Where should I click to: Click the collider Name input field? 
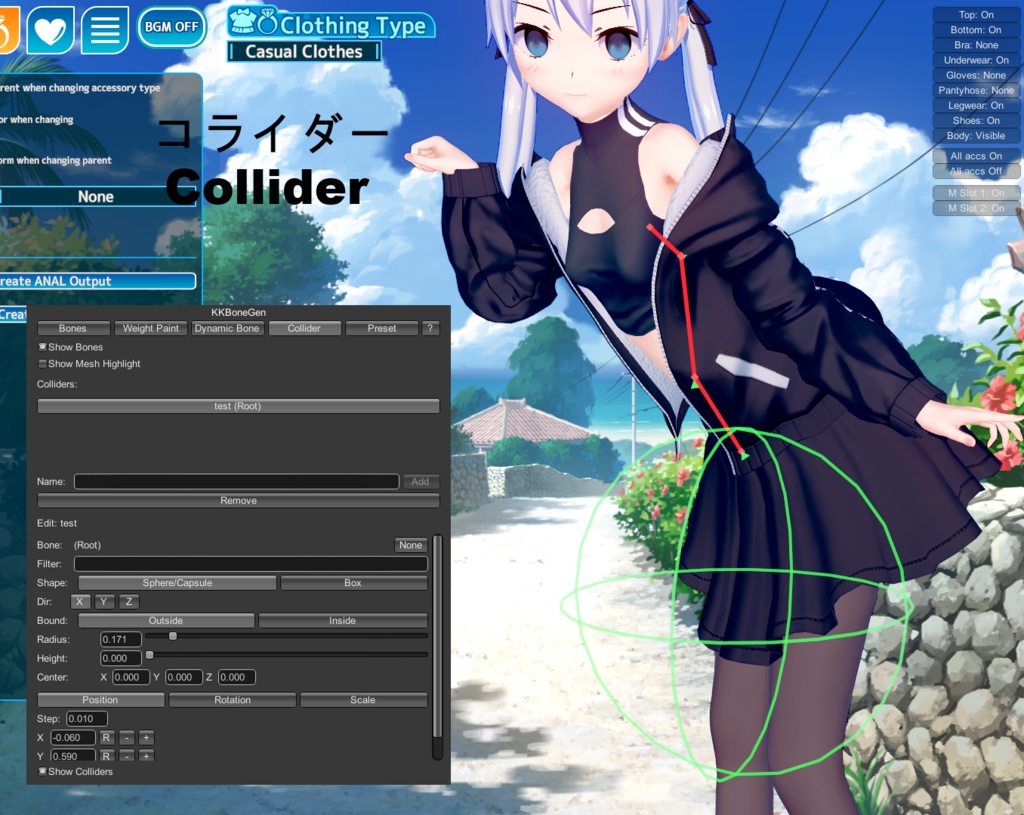pos(236,481)
